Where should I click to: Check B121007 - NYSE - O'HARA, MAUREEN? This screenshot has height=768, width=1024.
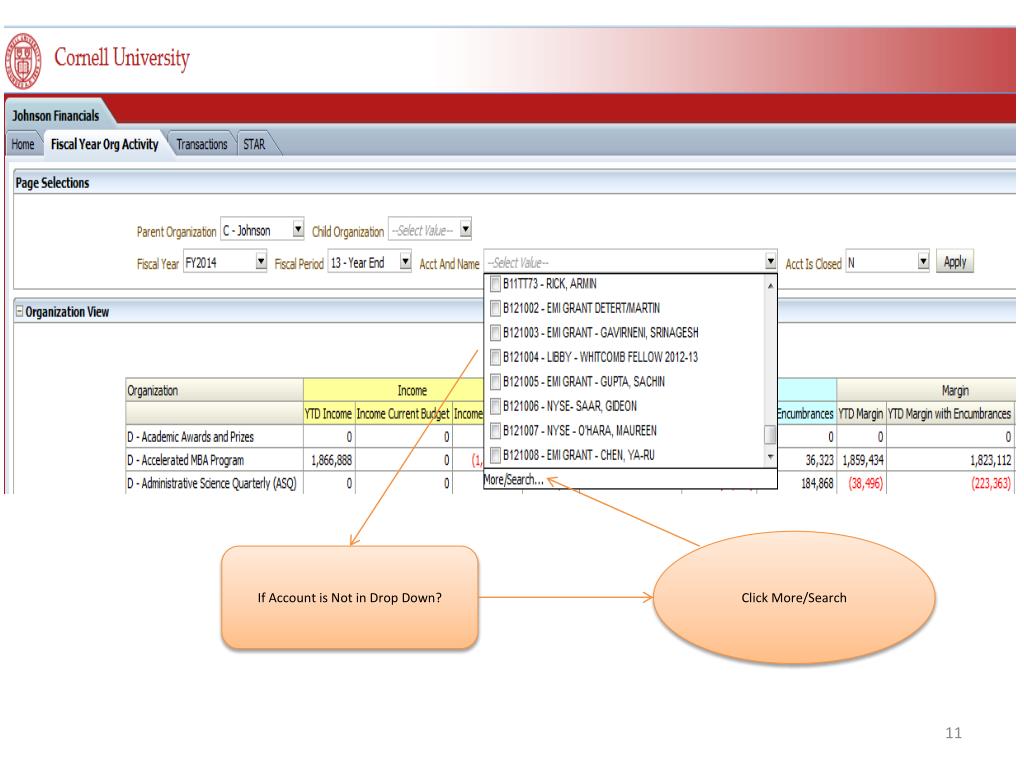point(495,430)
